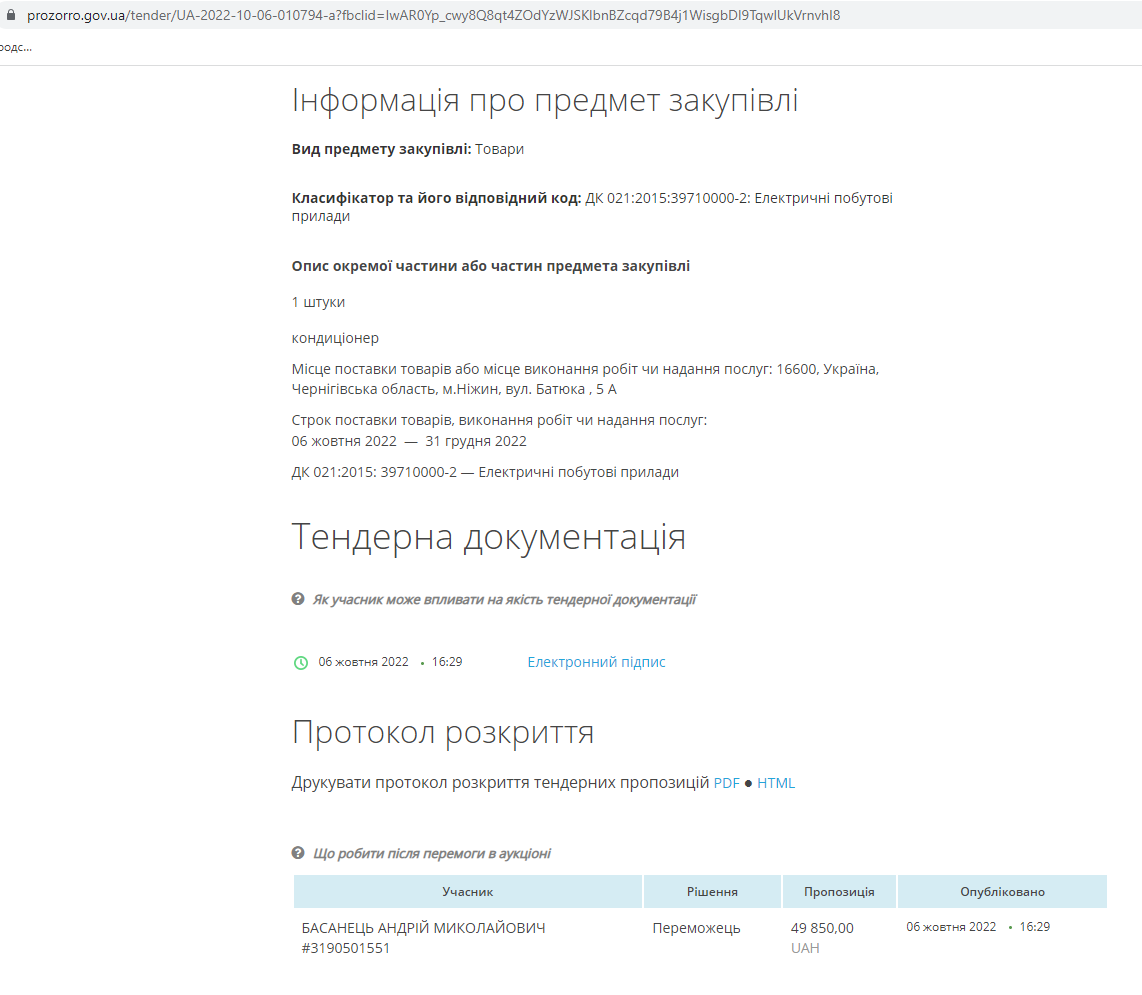Image resolution: width=1142 pixels, height=995 pixels.
Task: Click the green clock icon next to 06 жовтня 2022
Action: tap(301, 662)
